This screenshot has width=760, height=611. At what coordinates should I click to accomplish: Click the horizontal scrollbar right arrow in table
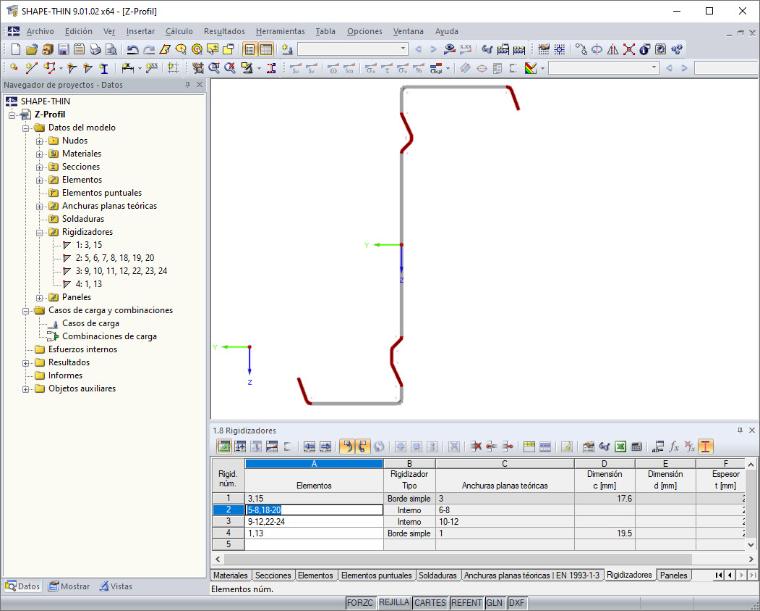[751, 559]
